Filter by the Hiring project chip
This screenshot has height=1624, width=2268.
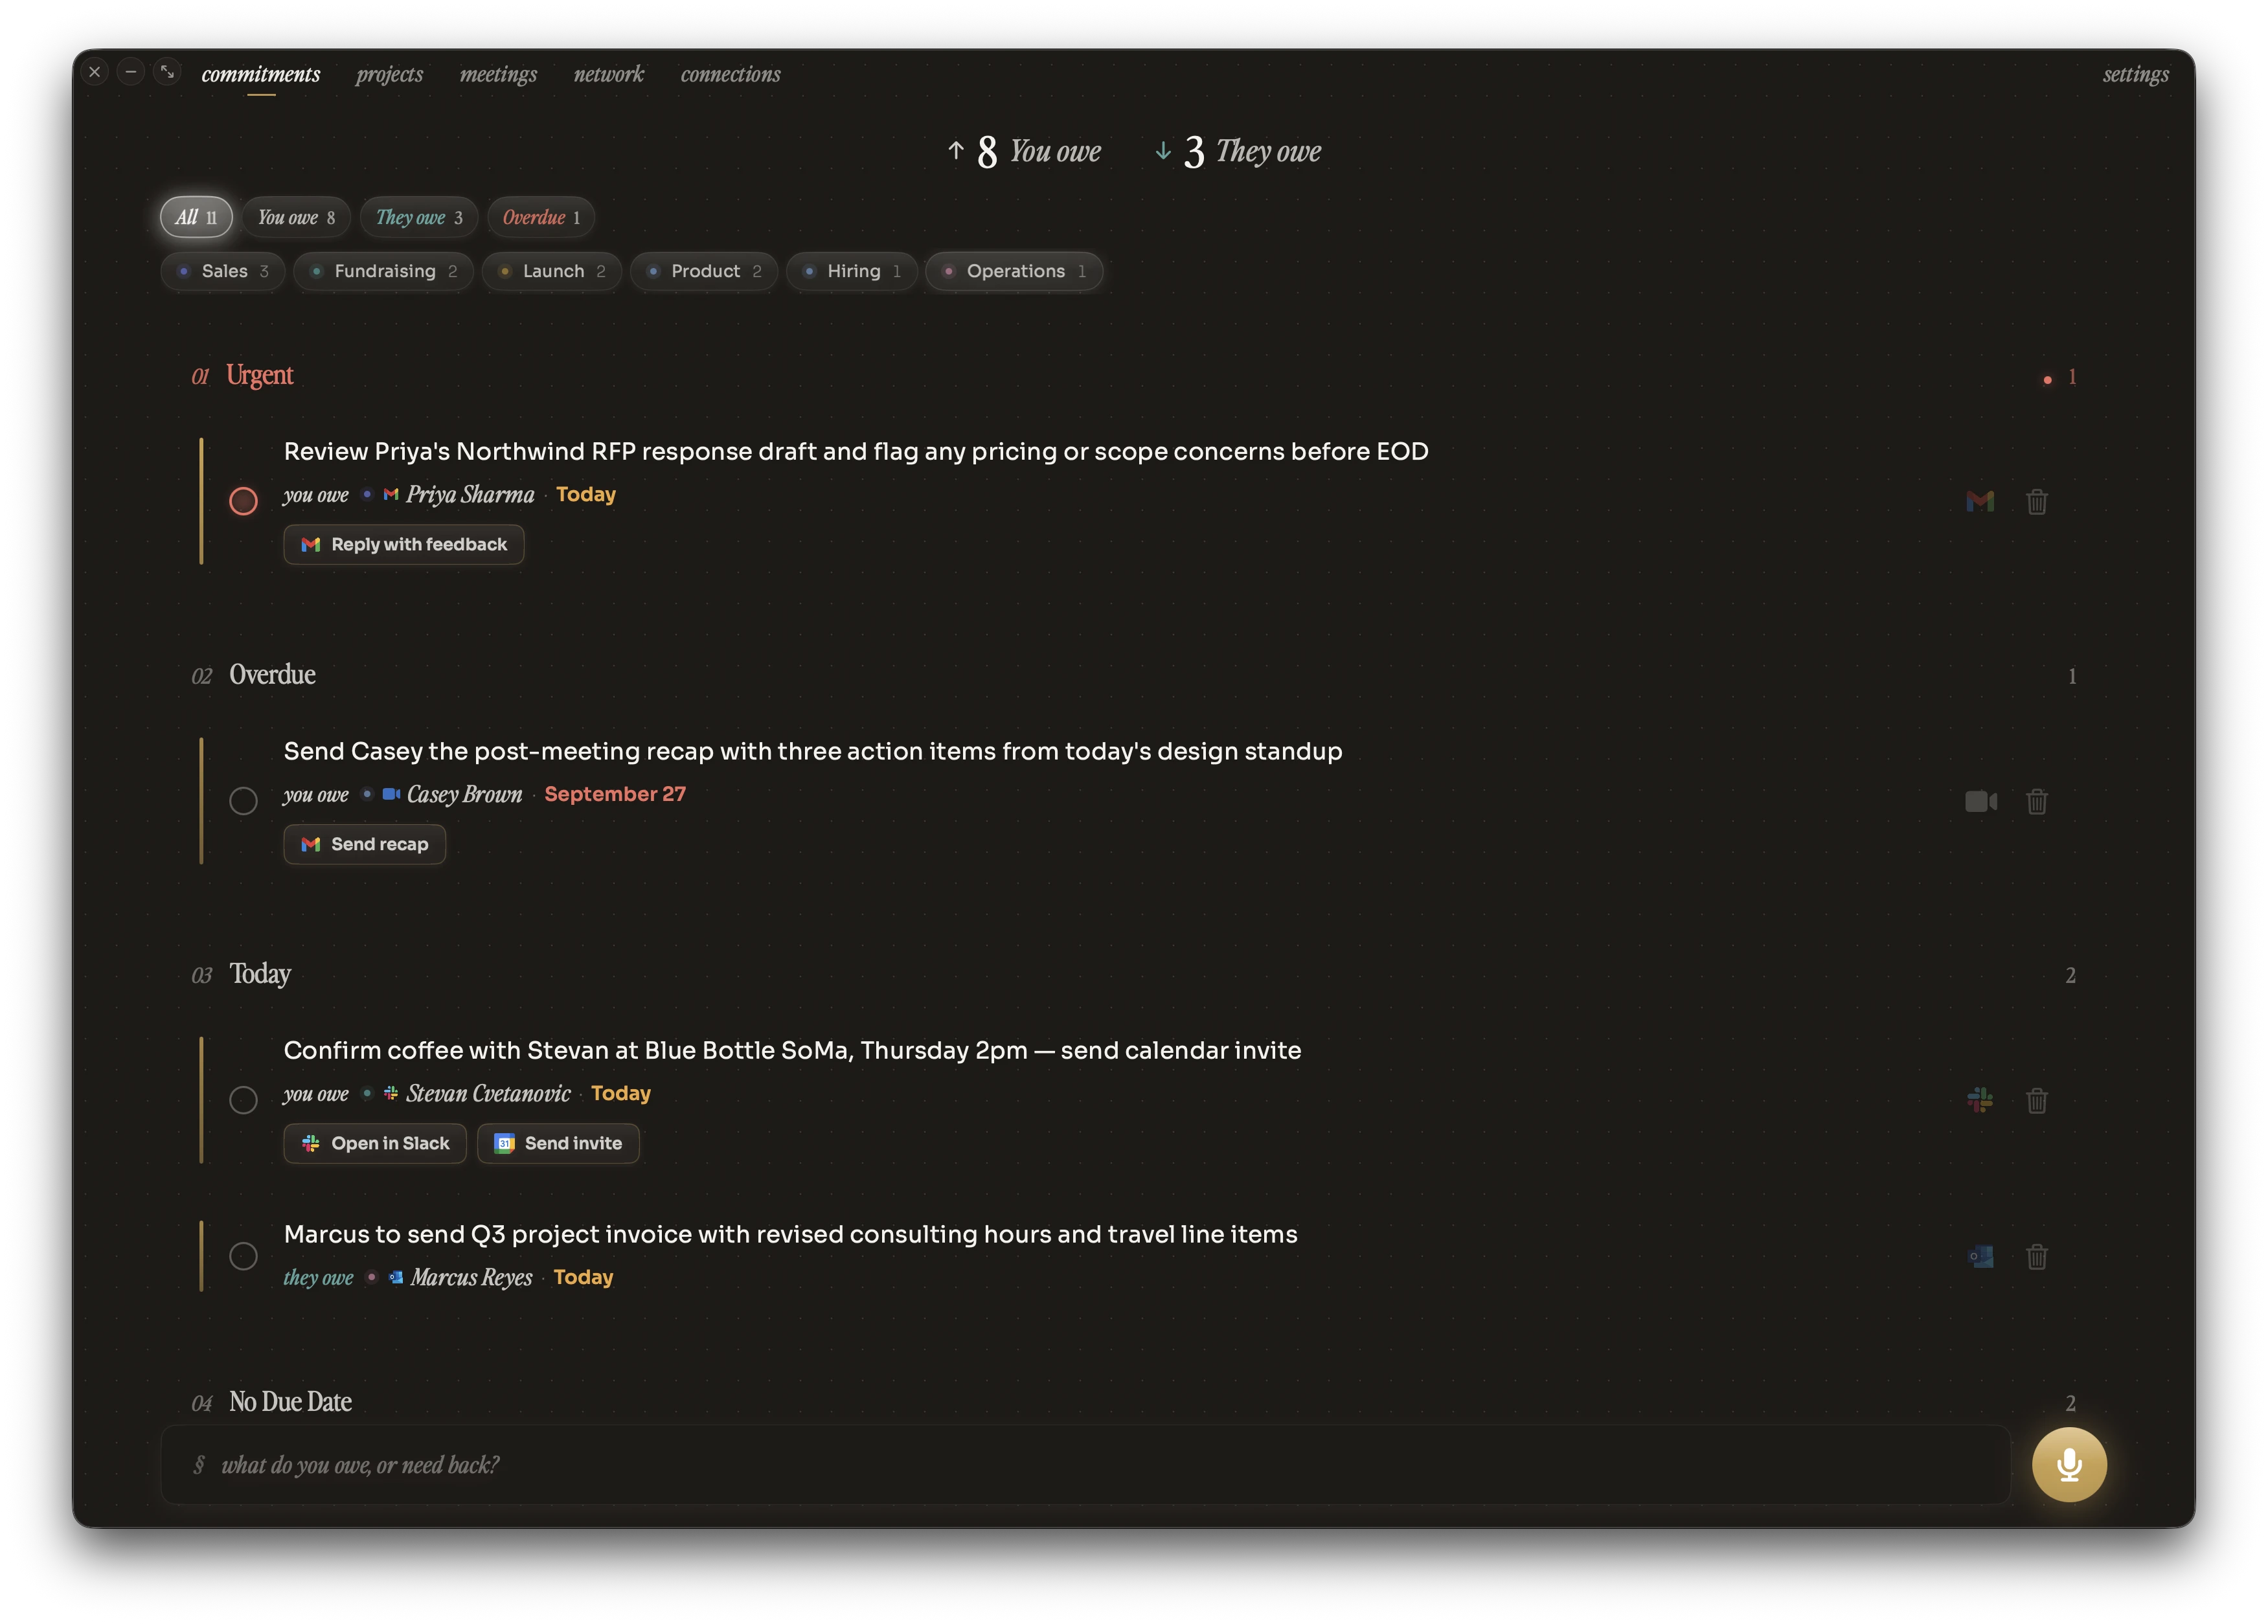pos(852,272)
